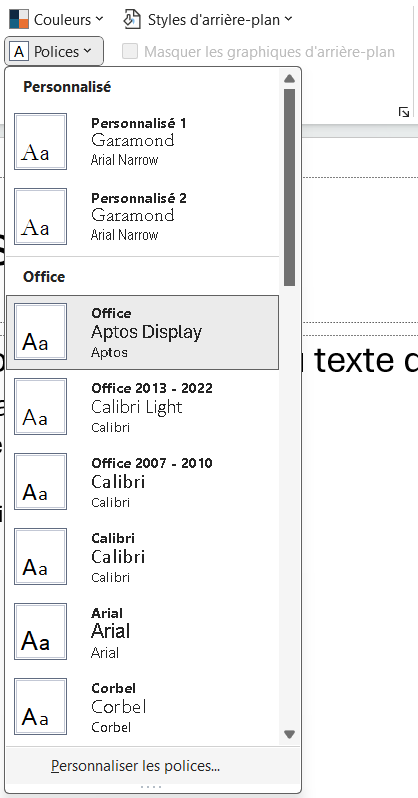Pick the Corbel font theme Aa icon
This screenshot has height=798, width=418.
point(40,706)
